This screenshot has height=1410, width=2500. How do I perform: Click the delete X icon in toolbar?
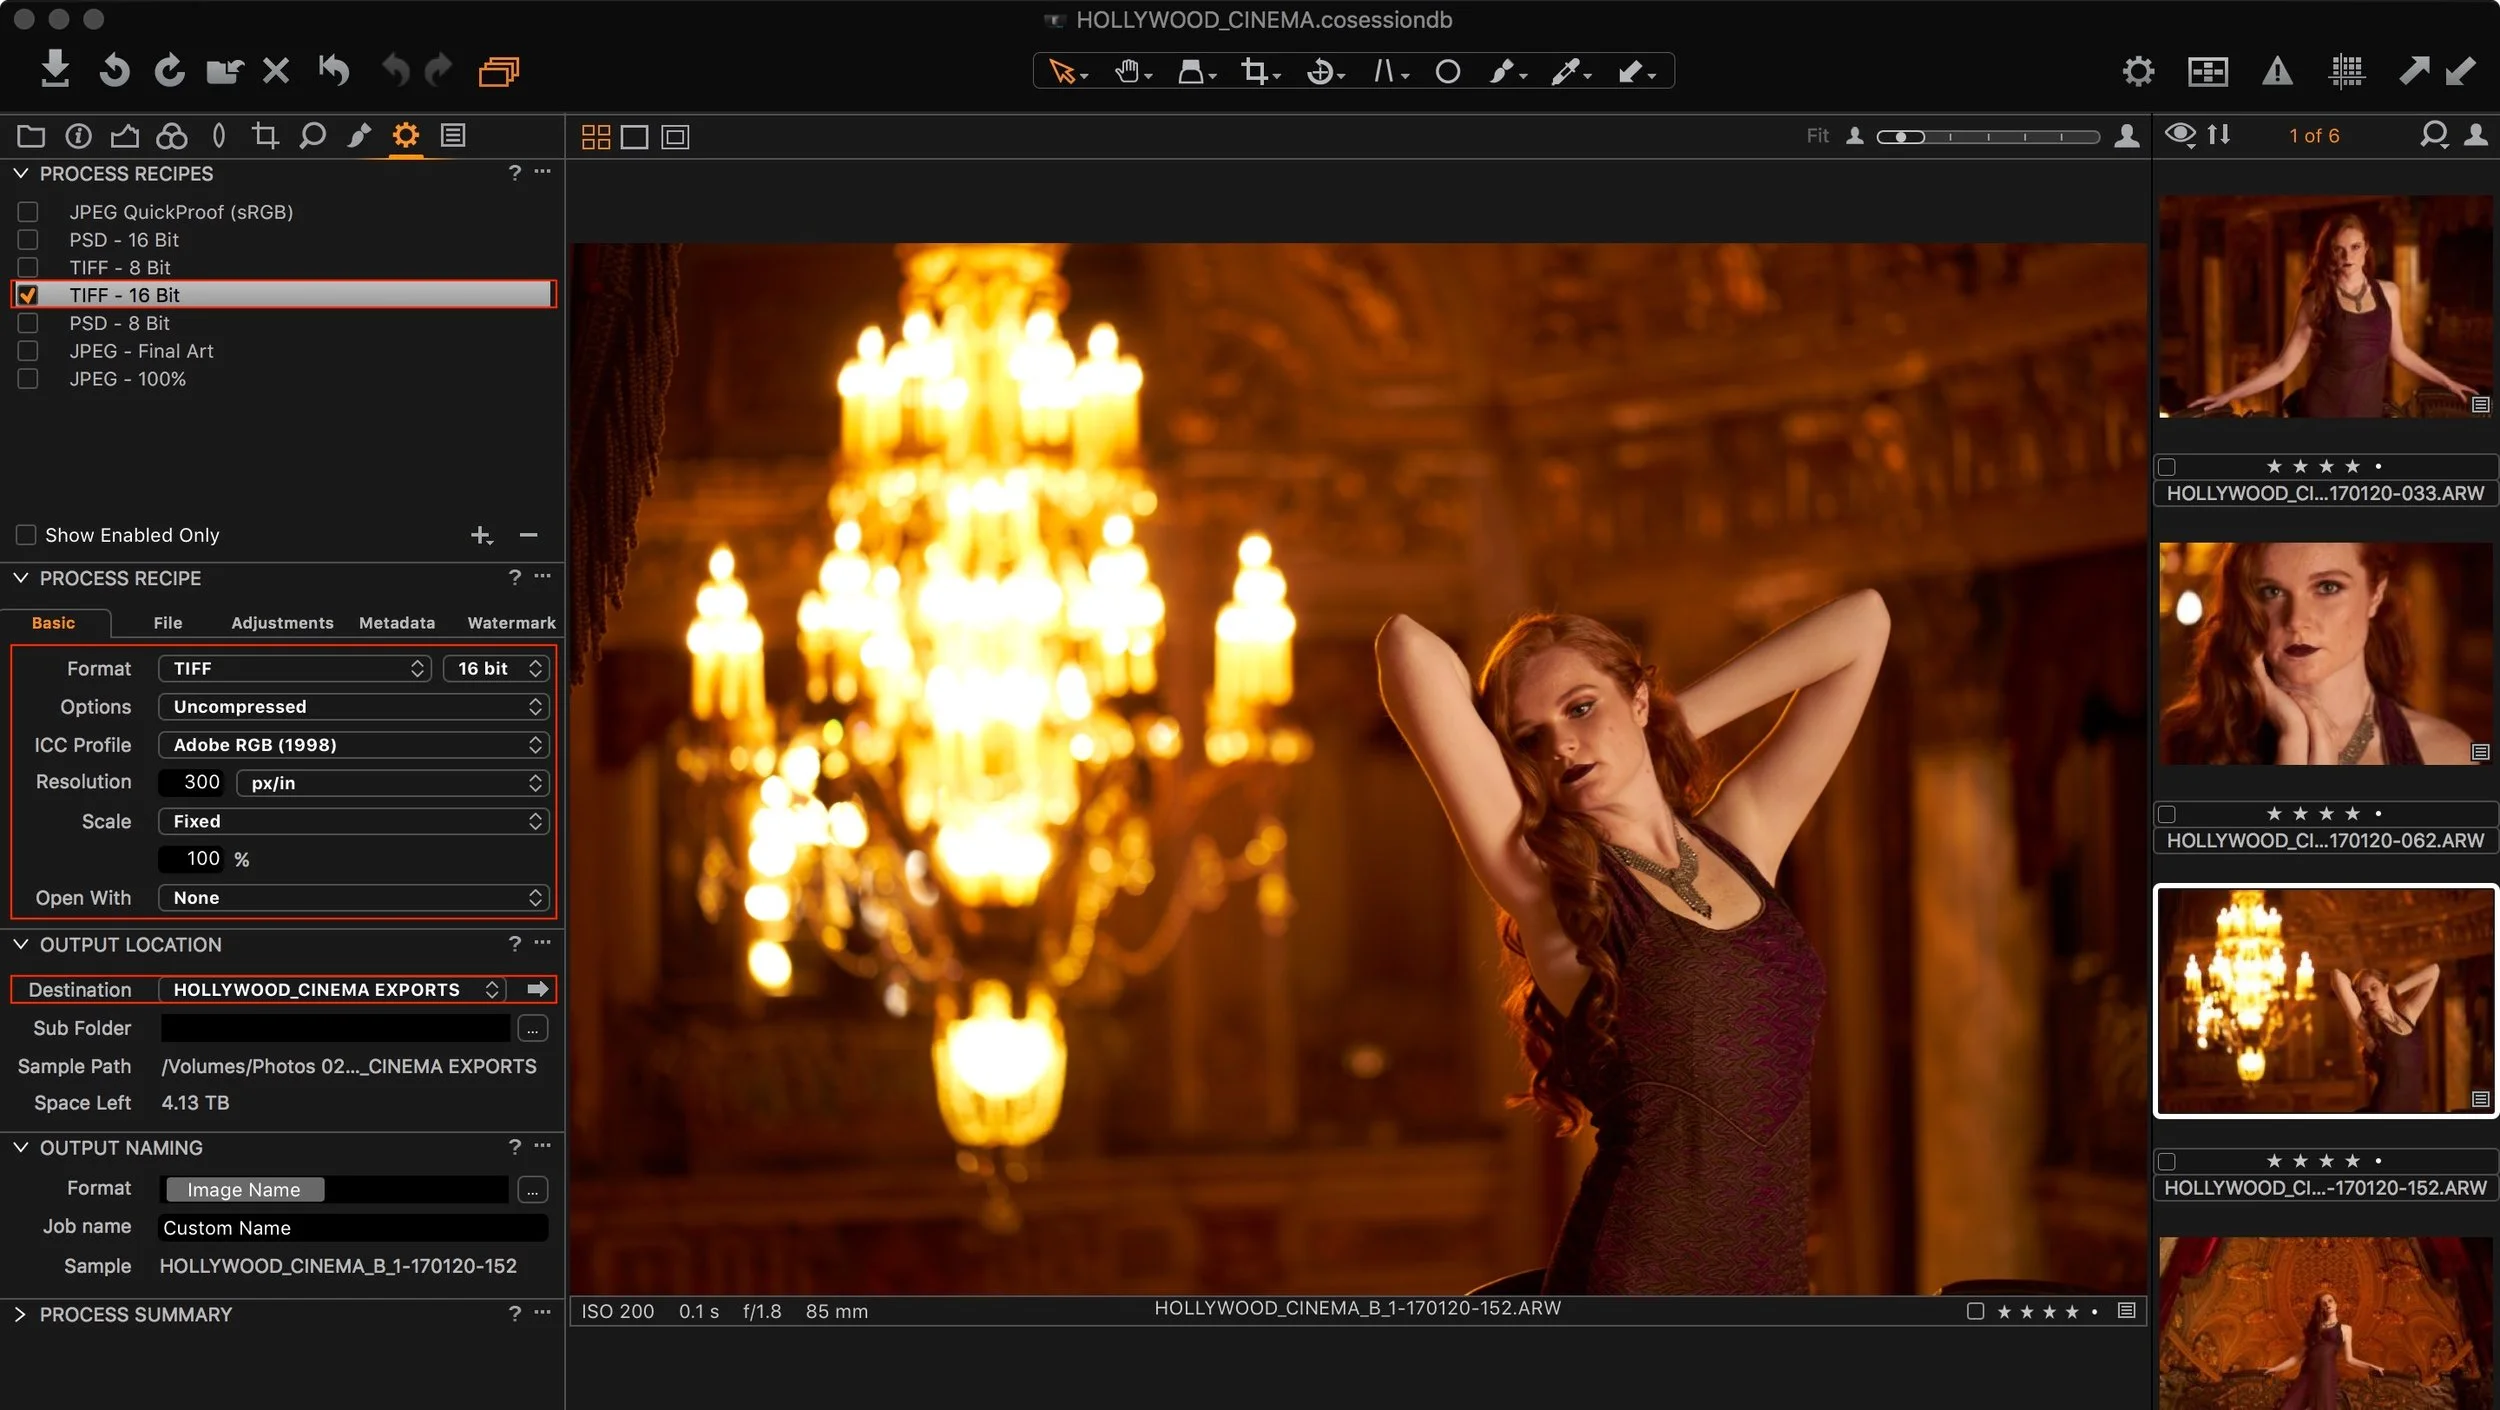click(x=276, y=70)
